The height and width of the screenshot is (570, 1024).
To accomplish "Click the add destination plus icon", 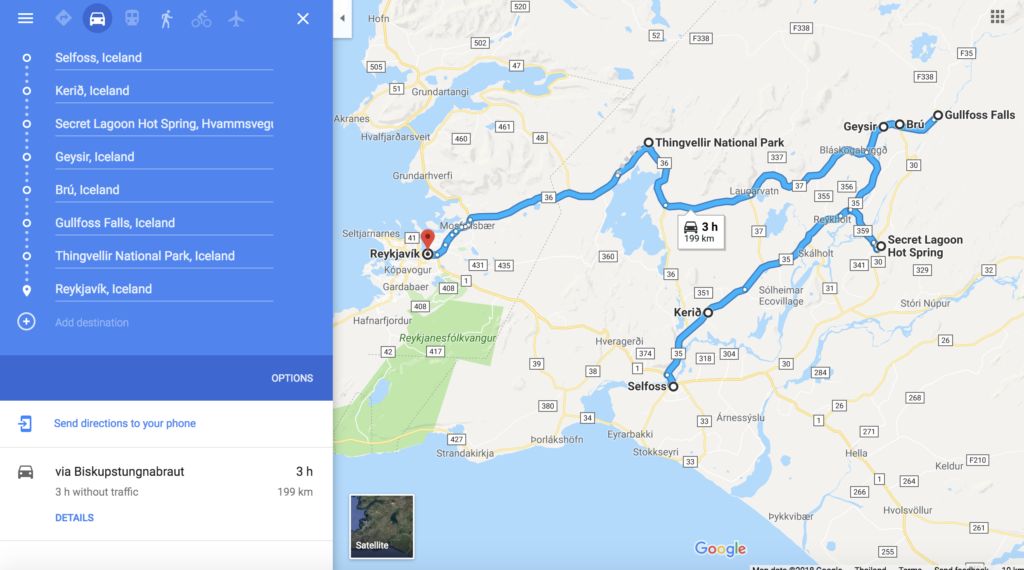I will point(26,321).
